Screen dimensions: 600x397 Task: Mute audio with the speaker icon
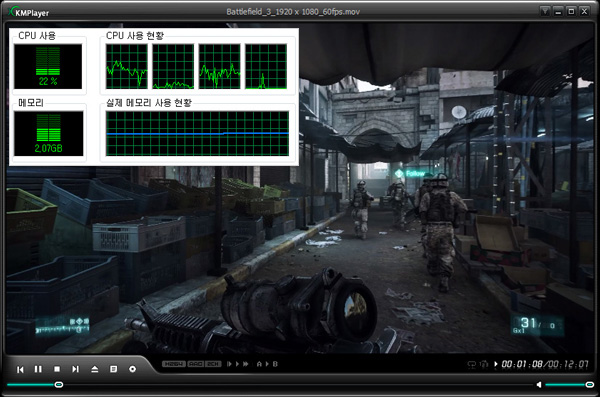coord(539,384)
